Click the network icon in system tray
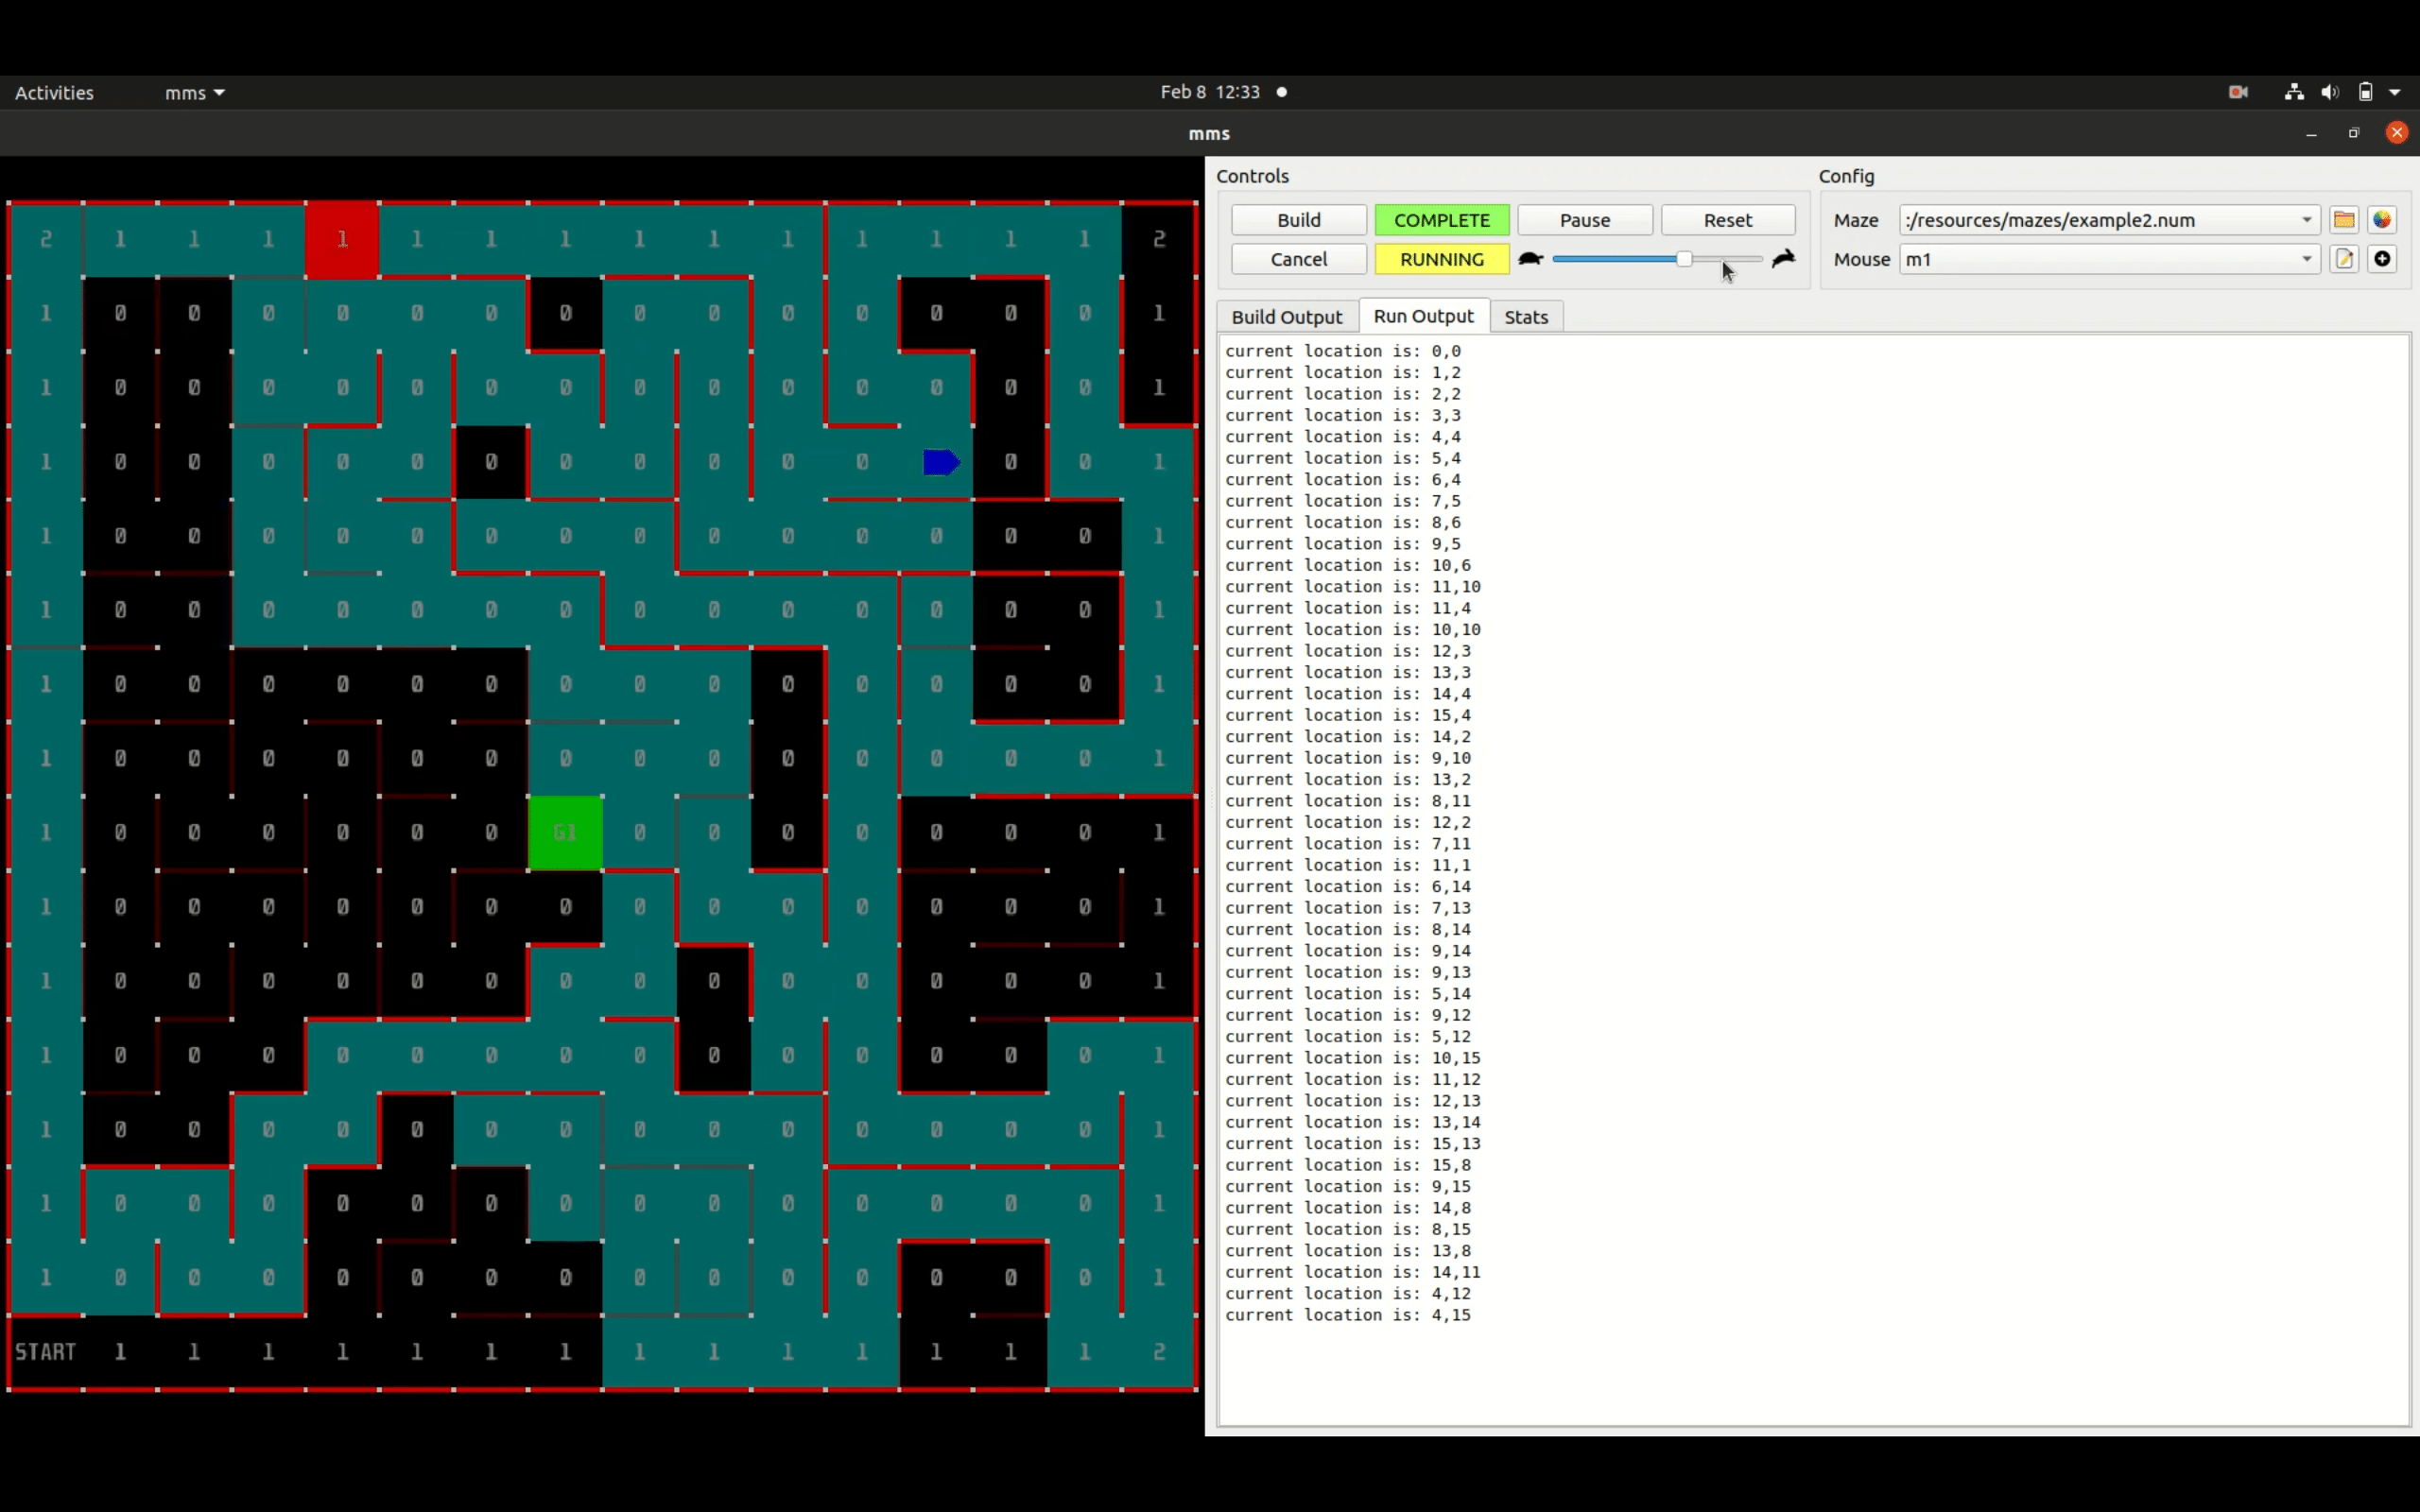The width and height of the screenshot is (2420, 1512). 2294,92
